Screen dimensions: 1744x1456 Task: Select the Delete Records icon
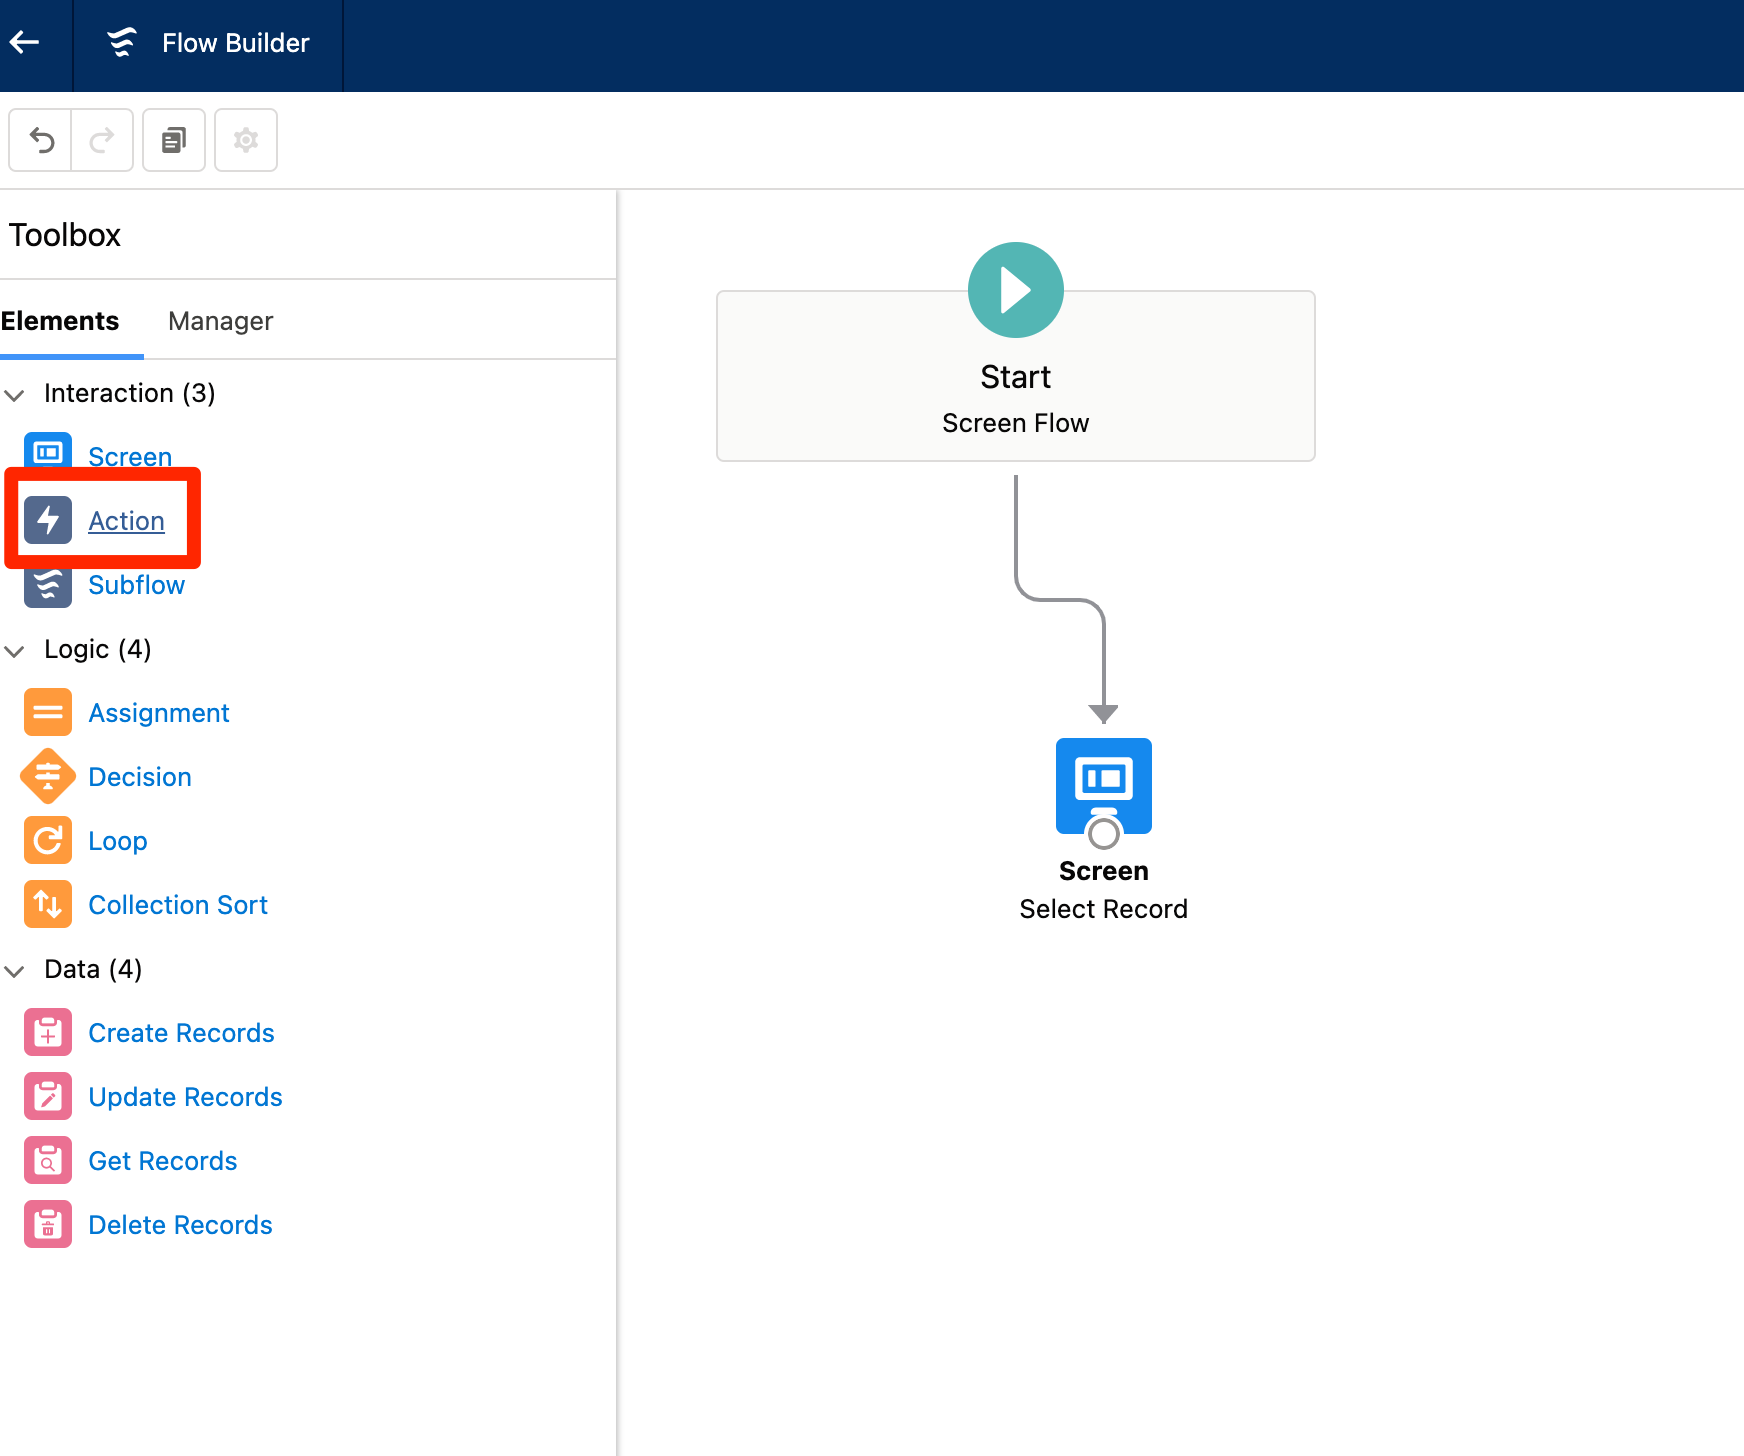tap(48, 1224)
